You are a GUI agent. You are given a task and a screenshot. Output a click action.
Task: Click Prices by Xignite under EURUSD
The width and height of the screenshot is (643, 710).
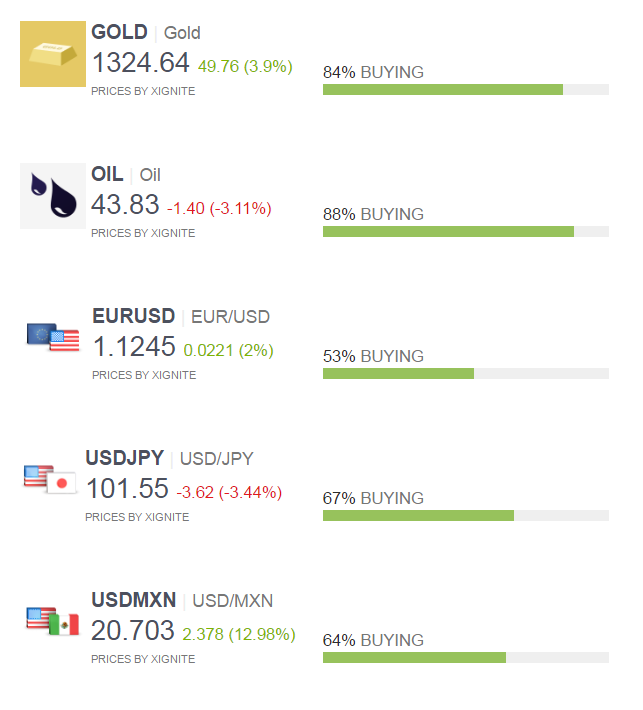[x=144, y=375]
